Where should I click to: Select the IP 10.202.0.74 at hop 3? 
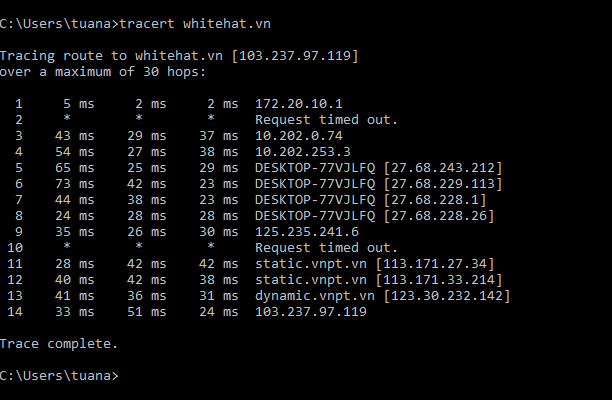pyautogui.click(x=299, y=136)
